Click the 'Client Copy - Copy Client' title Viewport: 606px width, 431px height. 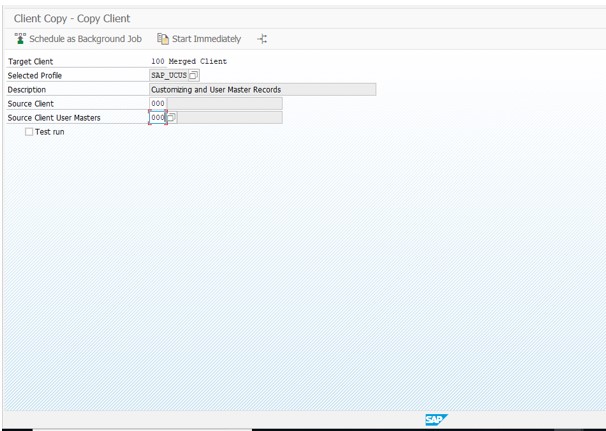72,19
